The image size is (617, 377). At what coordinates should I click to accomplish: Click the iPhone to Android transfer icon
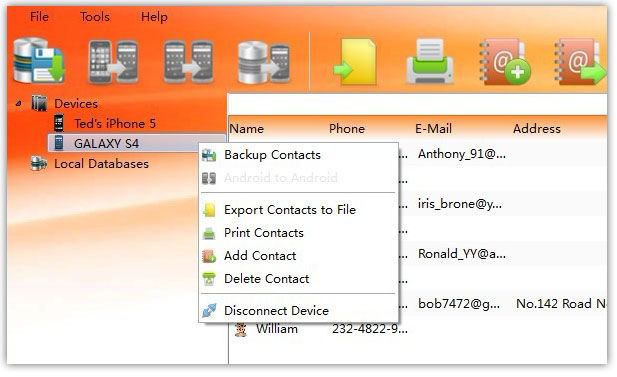pyautogui.click(x=113, y=62)
